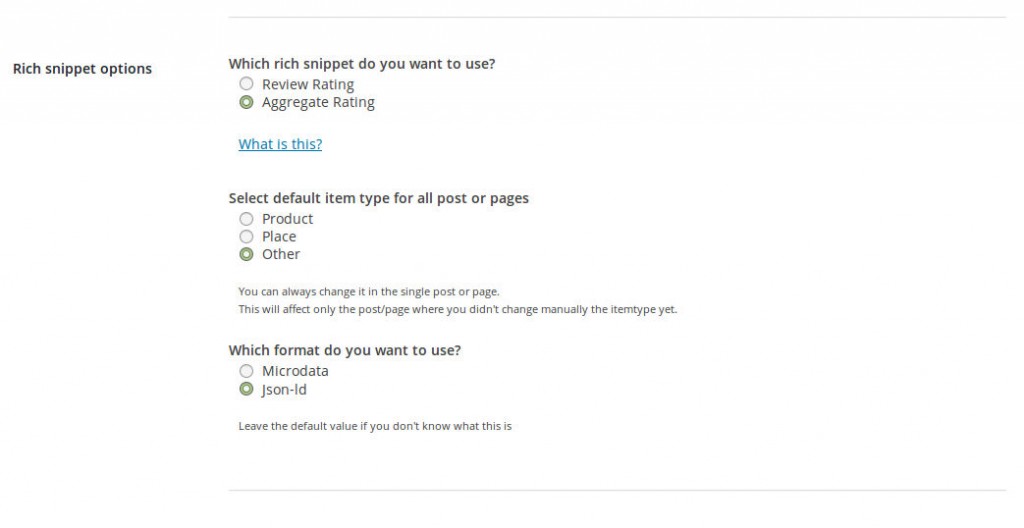The image size is (1024, 528).
Task: Switch format to the Microdata radio
Action: pos(246,371)
